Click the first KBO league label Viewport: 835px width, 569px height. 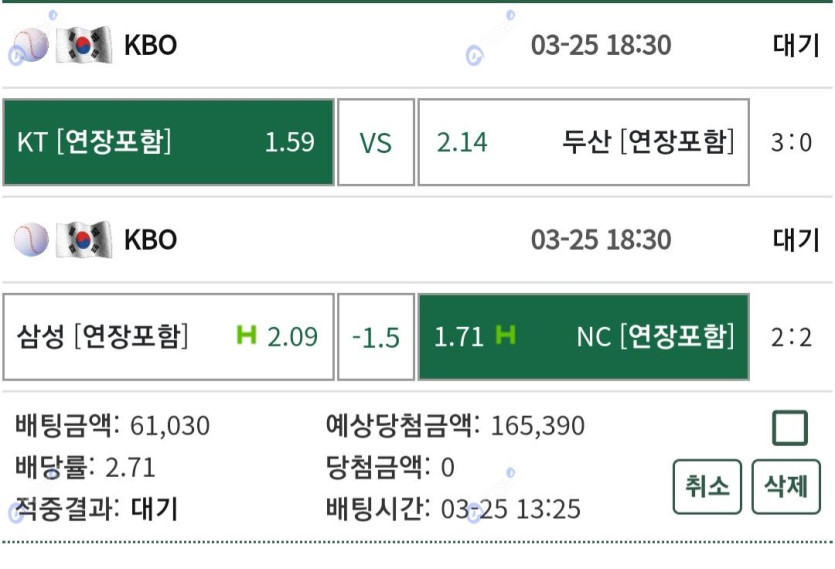151,45
